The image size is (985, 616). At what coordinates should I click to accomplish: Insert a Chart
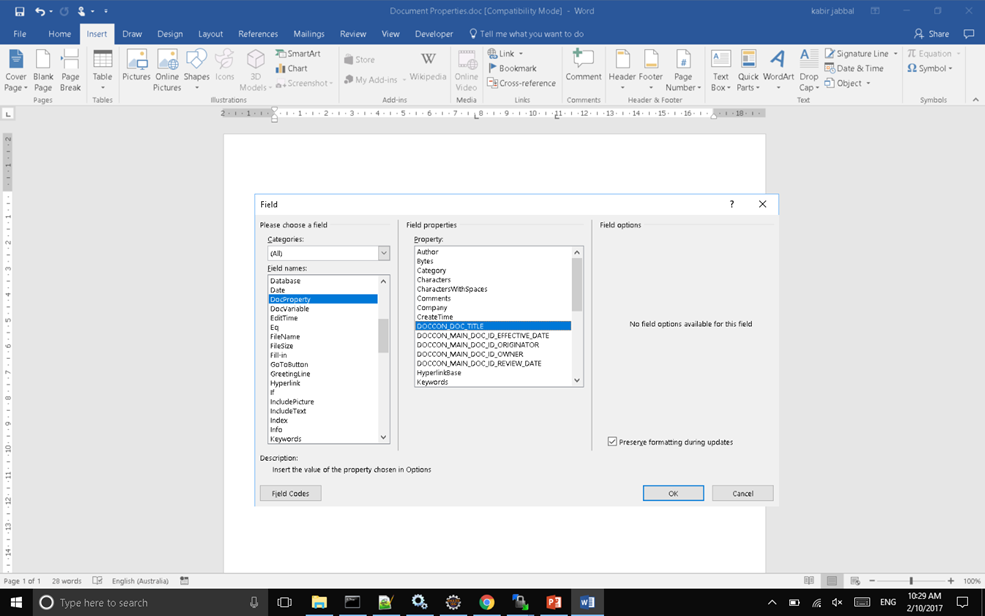[x=291, y=68]
